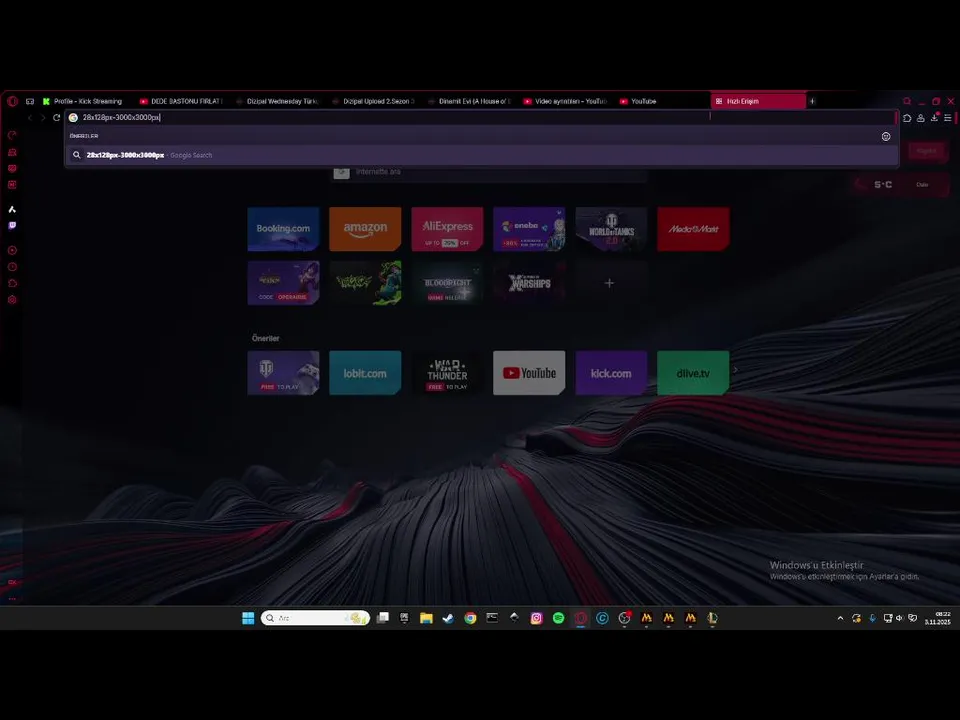The width and height of the screenshot is (960, 720).
Task: Open the World of Warships tile
Action: tap(529, 283)
